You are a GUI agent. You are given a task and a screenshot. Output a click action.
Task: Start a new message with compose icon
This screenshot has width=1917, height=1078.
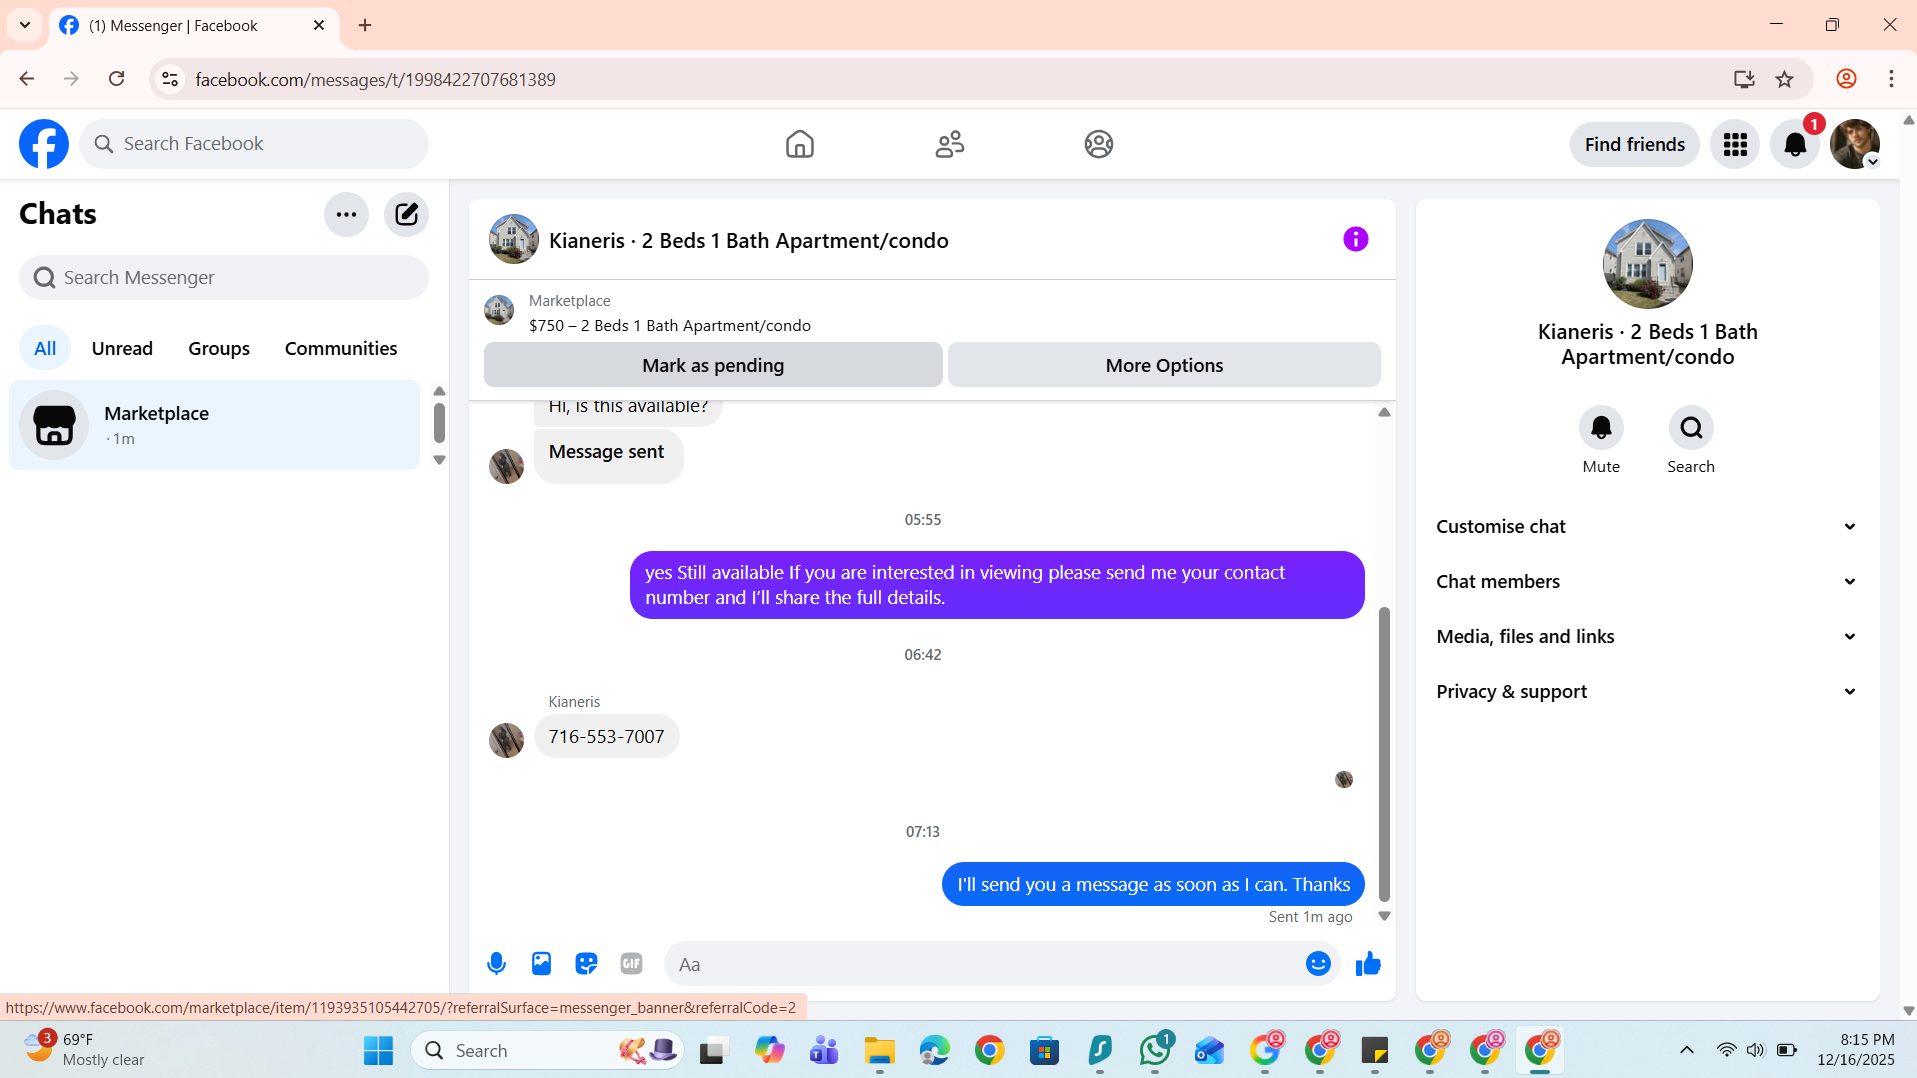click(406, 214)
